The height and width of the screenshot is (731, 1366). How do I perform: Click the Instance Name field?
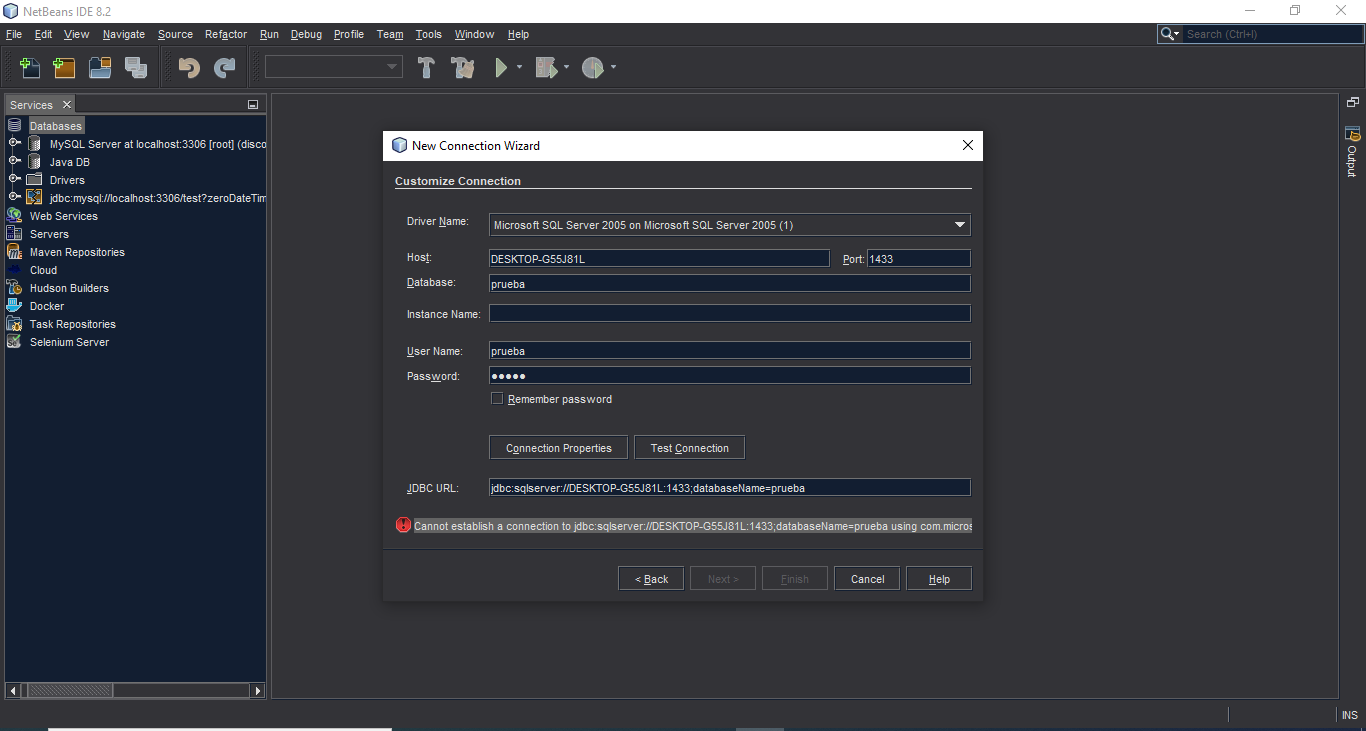[x=729, y=314]
